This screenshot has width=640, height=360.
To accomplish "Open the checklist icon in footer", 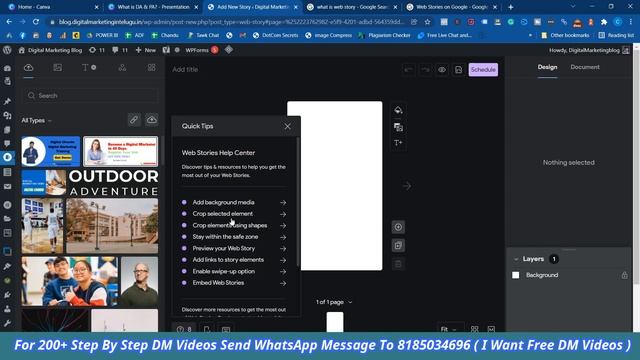I will point(207,329).
